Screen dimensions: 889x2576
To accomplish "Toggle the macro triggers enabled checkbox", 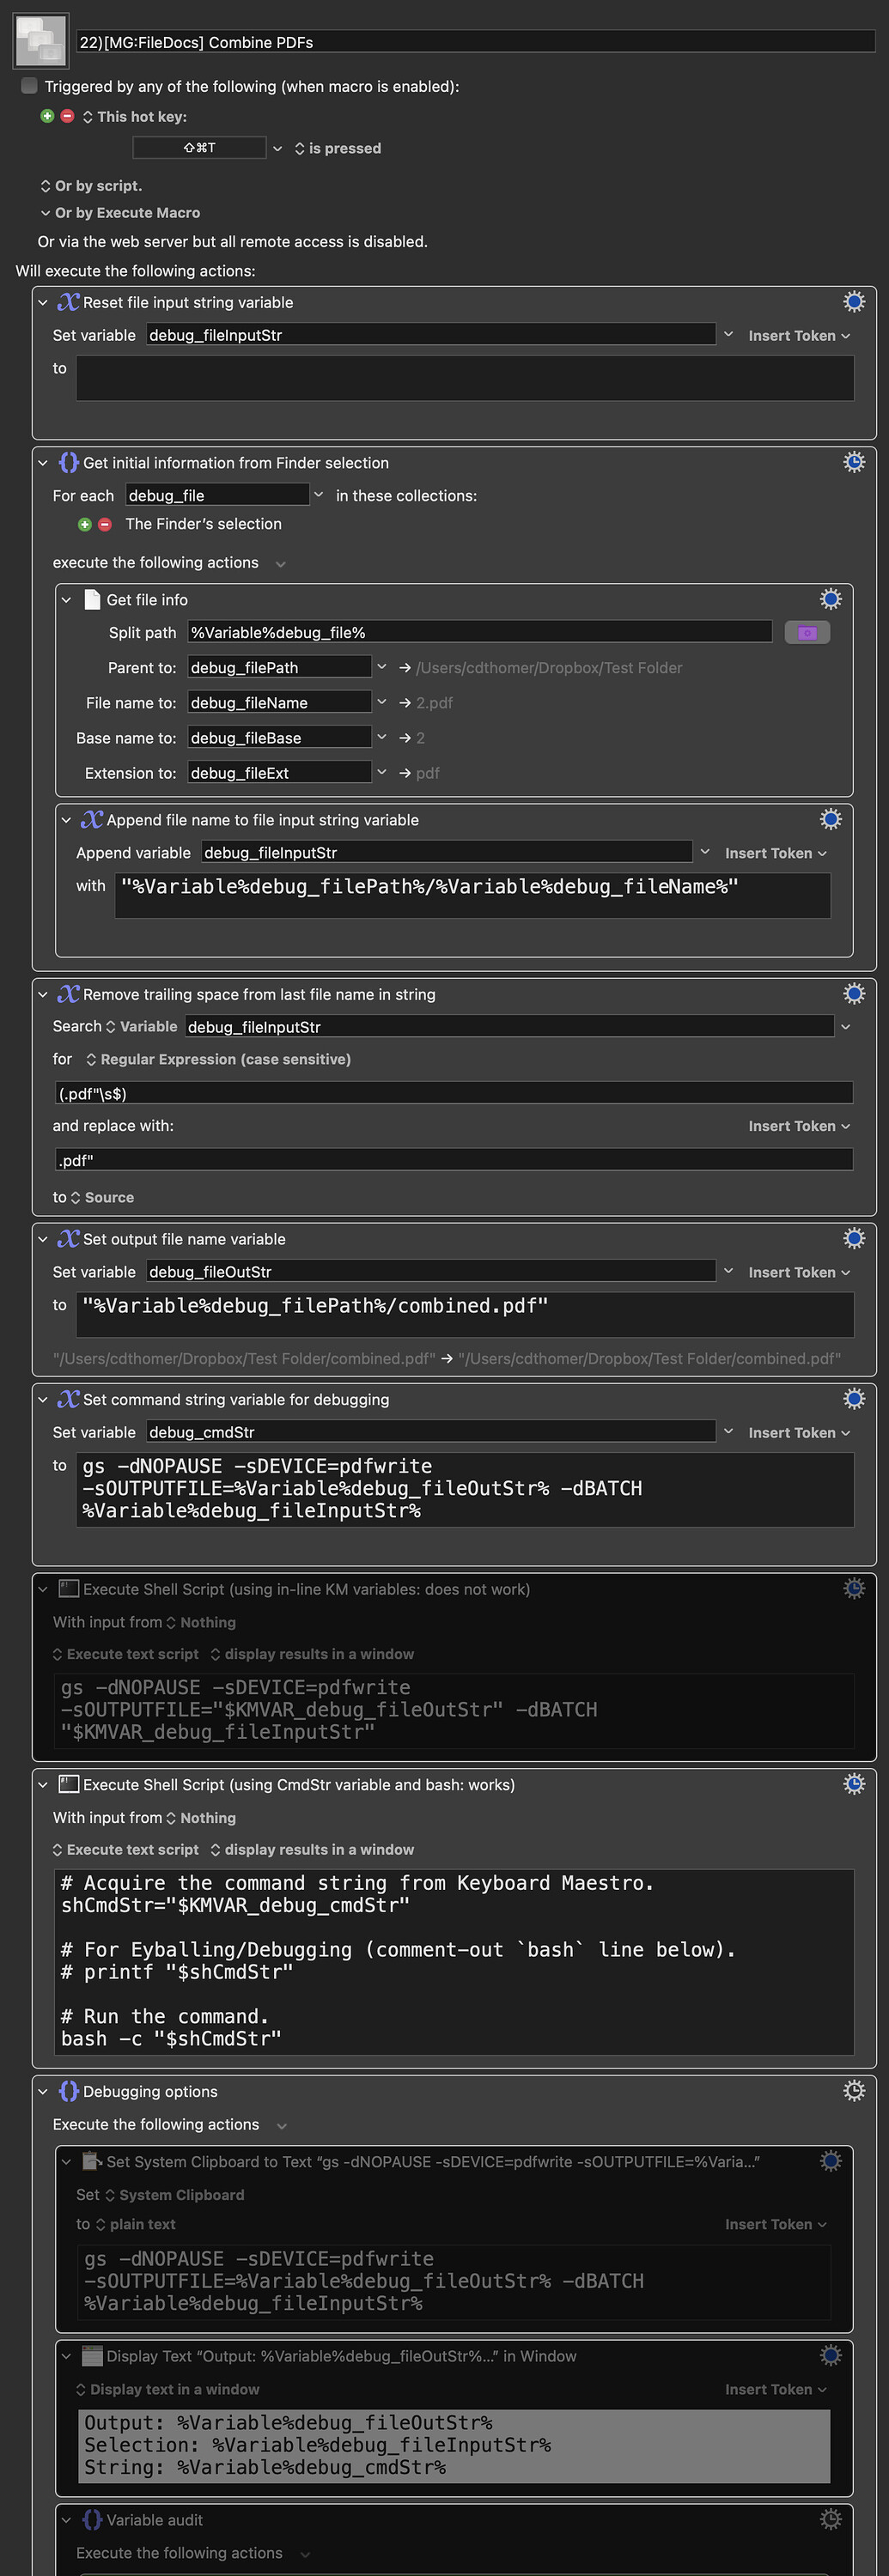I will 29,86.
